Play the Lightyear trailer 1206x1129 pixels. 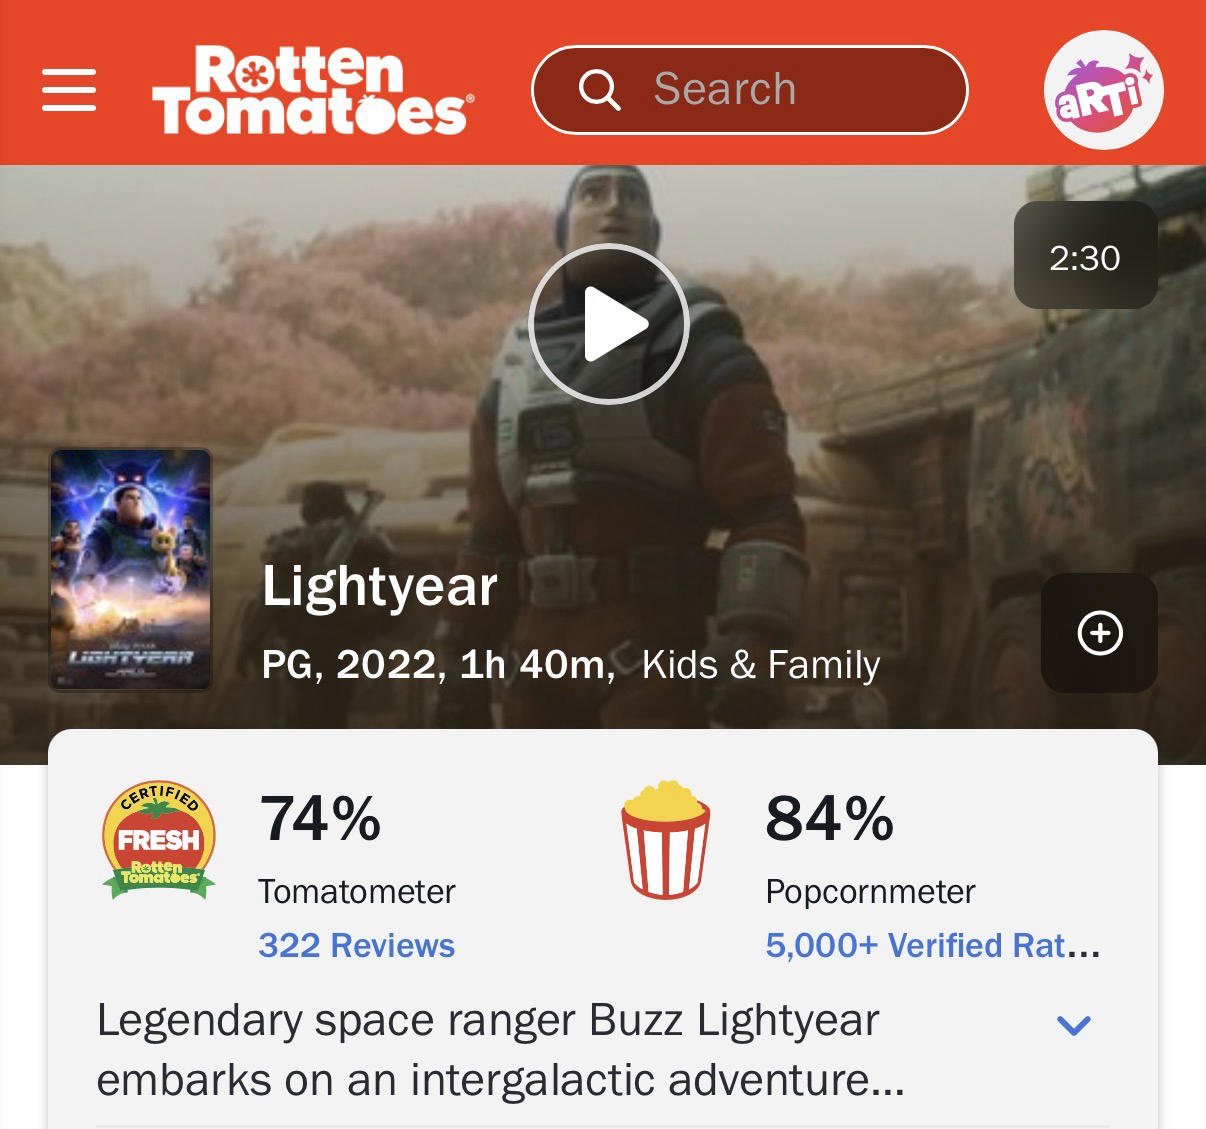(x=608, y=324)
